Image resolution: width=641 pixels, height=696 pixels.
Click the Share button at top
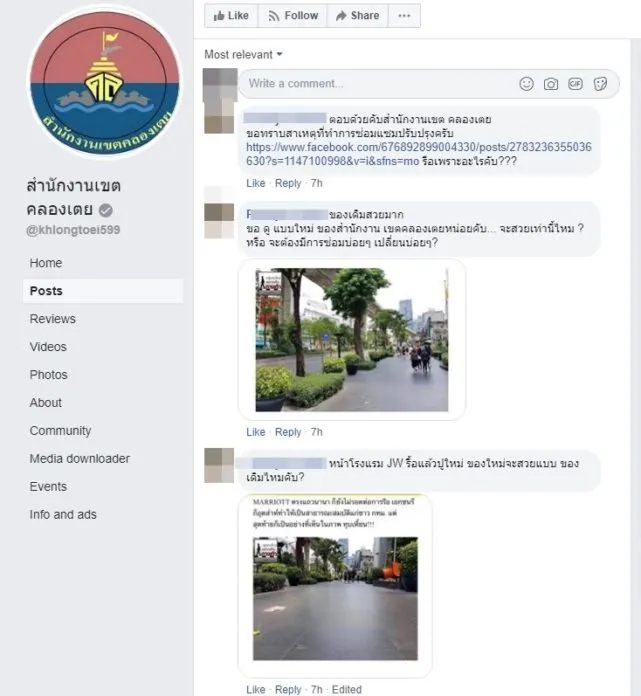click(x=357, y=16)
